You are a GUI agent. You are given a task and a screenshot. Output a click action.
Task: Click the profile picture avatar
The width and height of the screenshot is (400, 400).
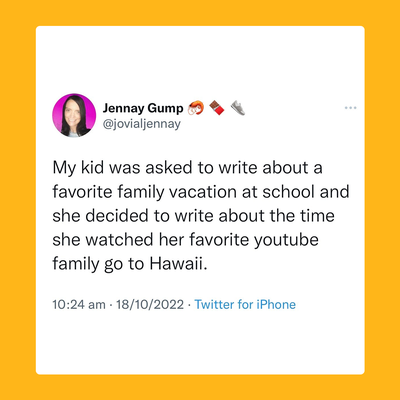(x=74, y=115)
